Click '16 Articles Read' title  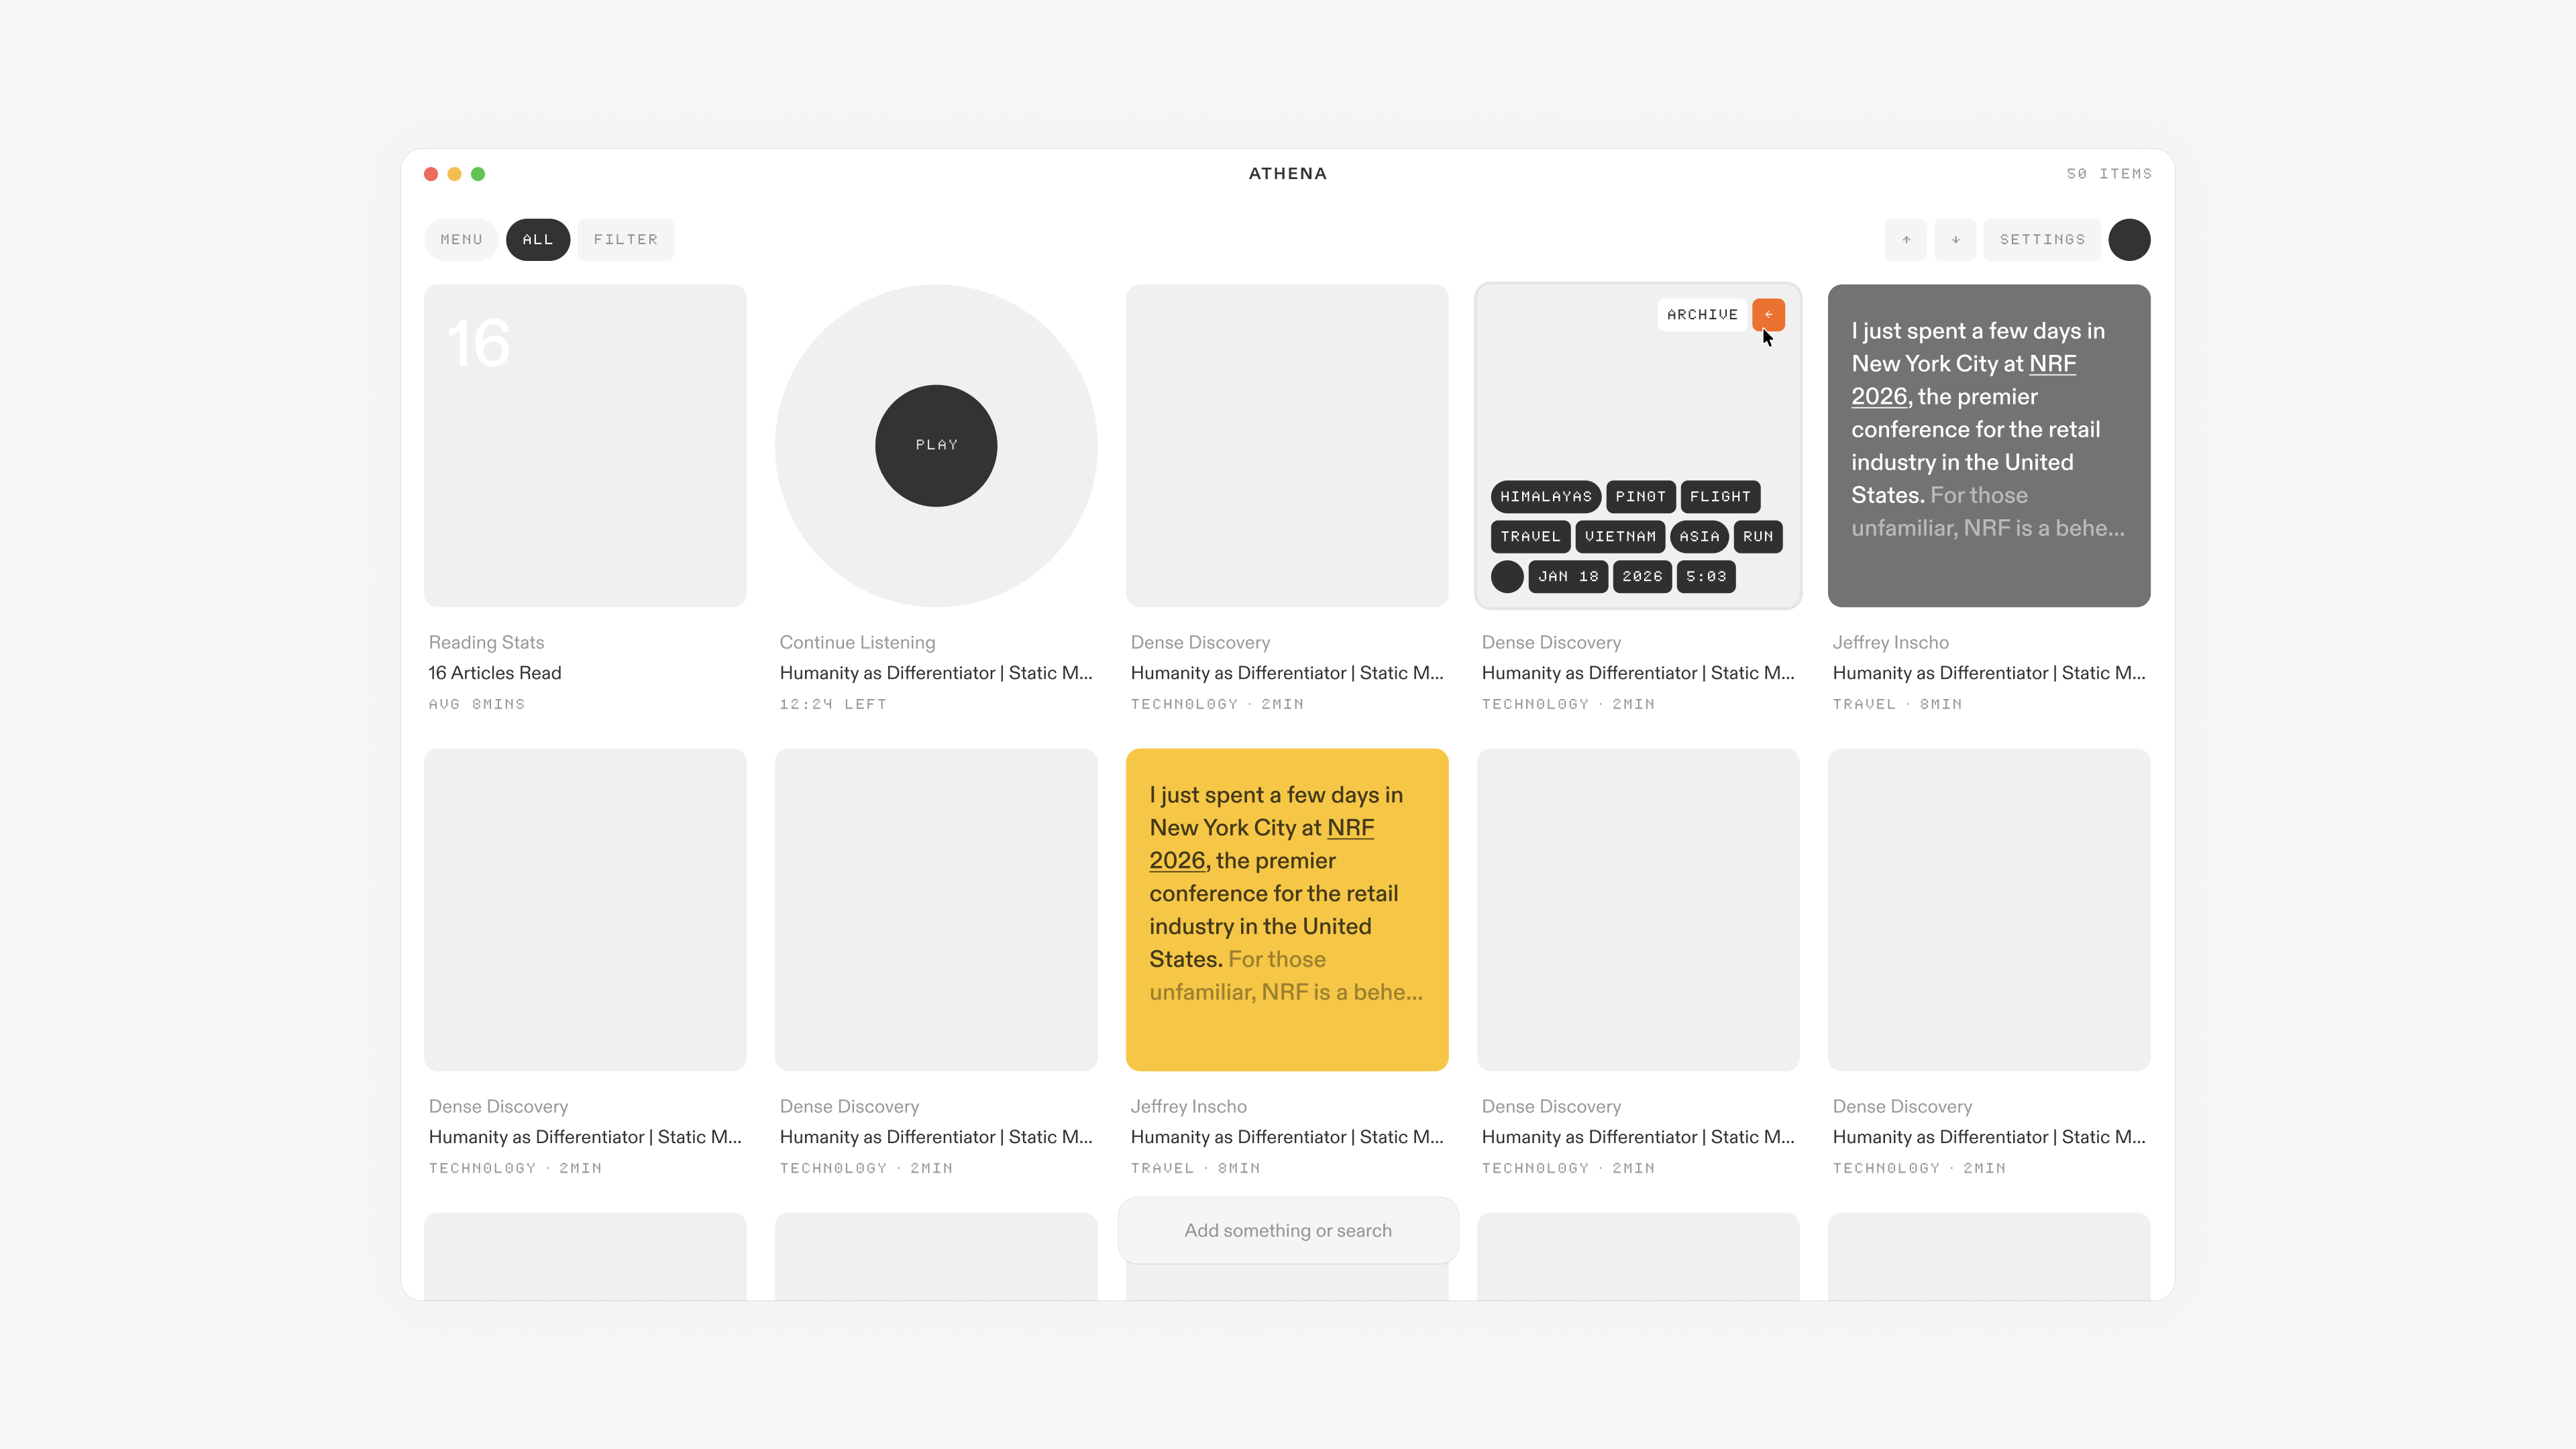(x=495, y=673)
